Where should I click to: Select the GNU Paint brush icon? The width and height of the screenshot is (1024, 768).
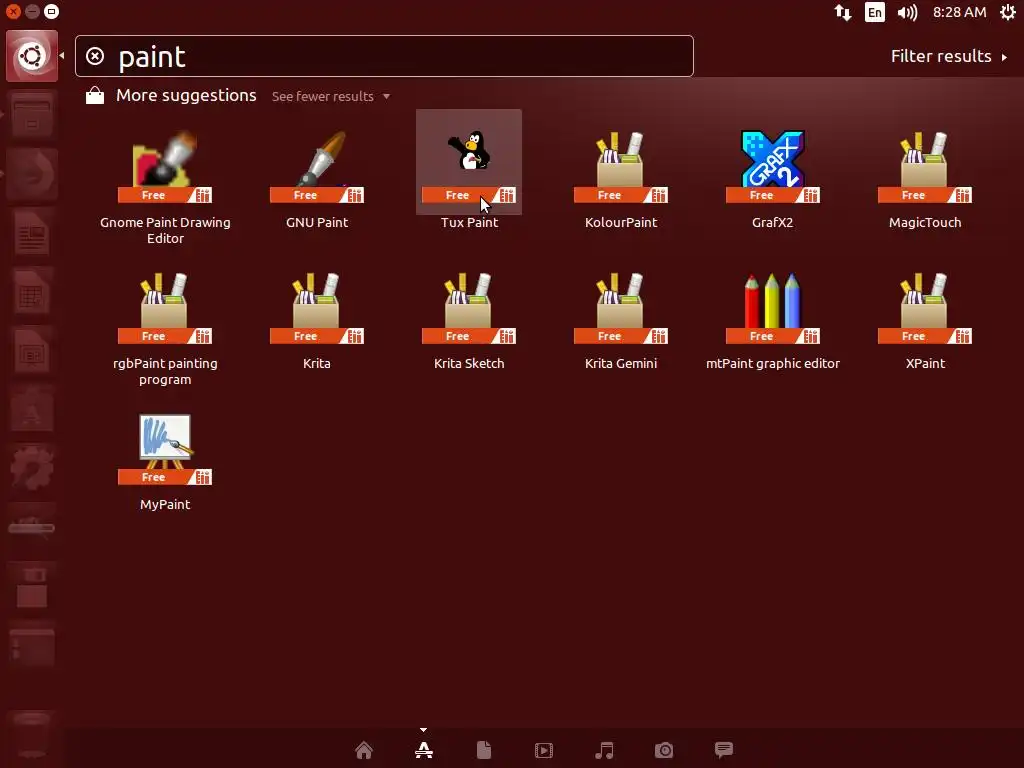(317, 165)
